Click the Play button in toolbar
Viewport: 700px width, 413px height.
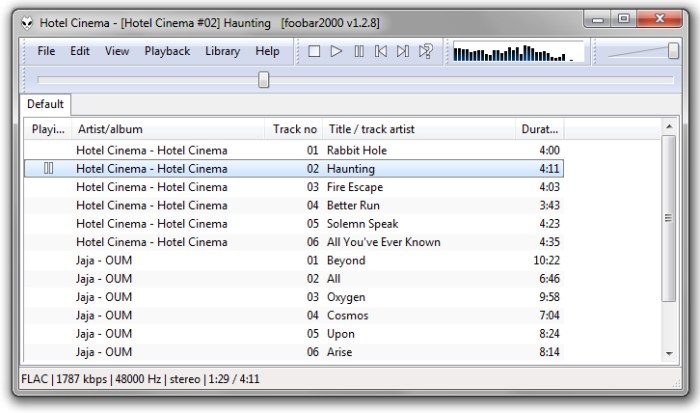pos(336,51)
